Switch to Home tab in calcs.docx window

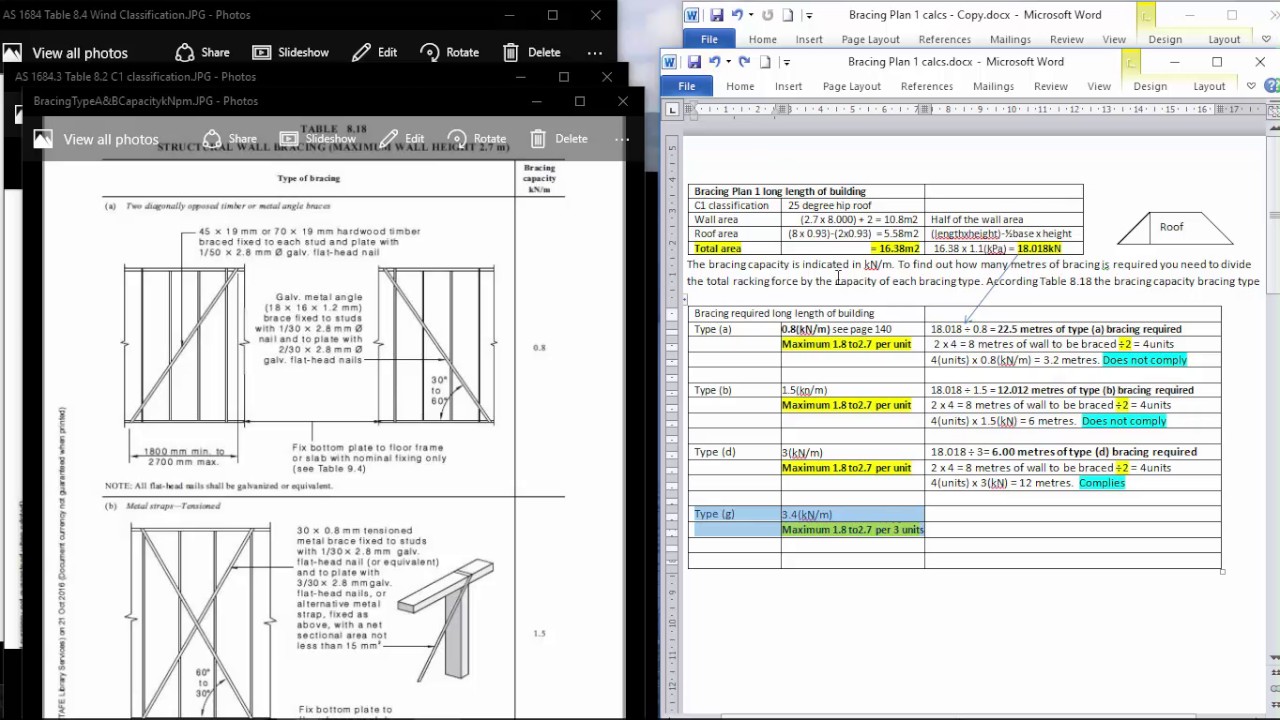pyautogui.click(x=740, y=86)
